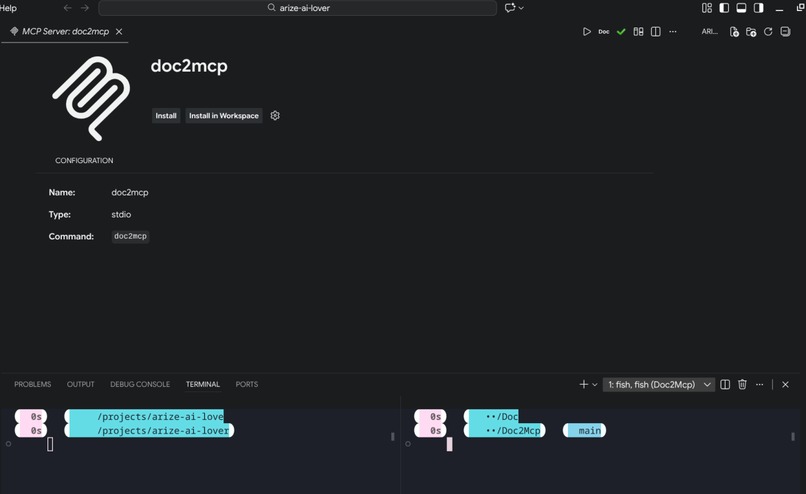Select the CONFIGURATION tab
Image resolution: width=806 pixels, height=494 pixels.
(84, 160)
